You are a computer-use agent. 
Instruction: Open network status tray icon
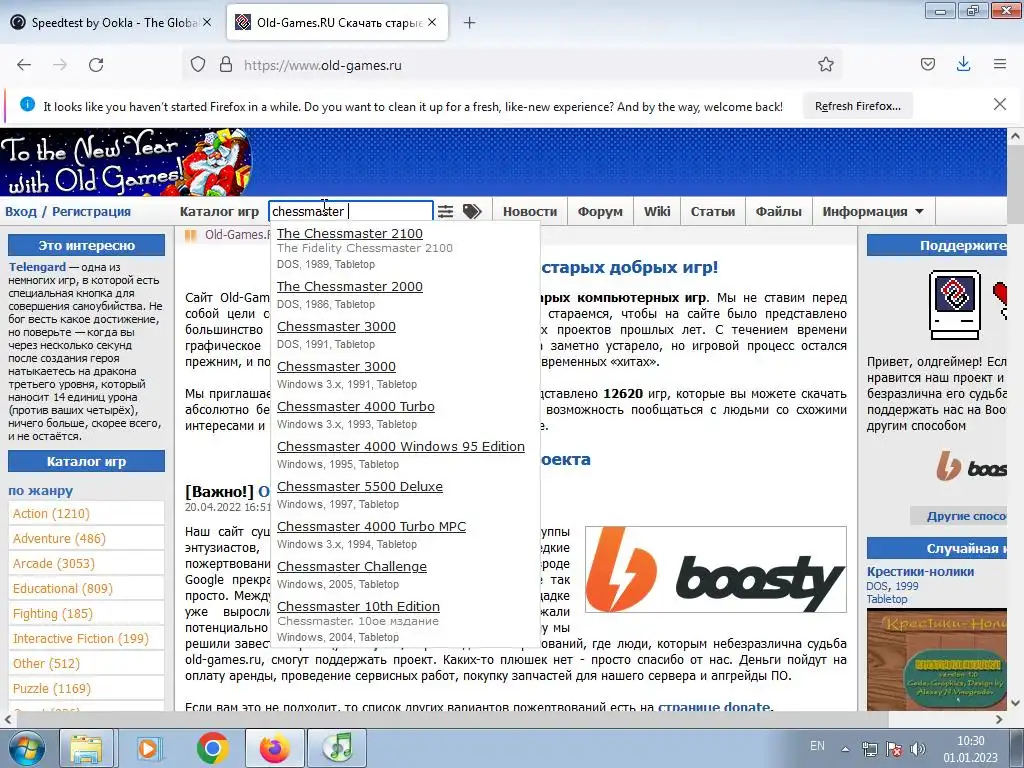point(869,748)
